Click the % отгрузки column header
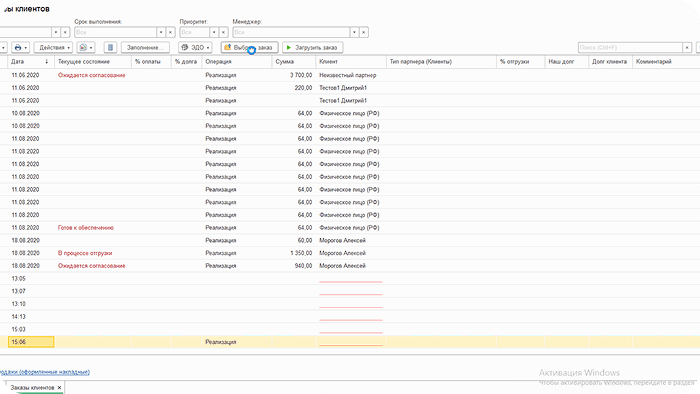This screenshot has width=700, height=394. click(521, 62)
